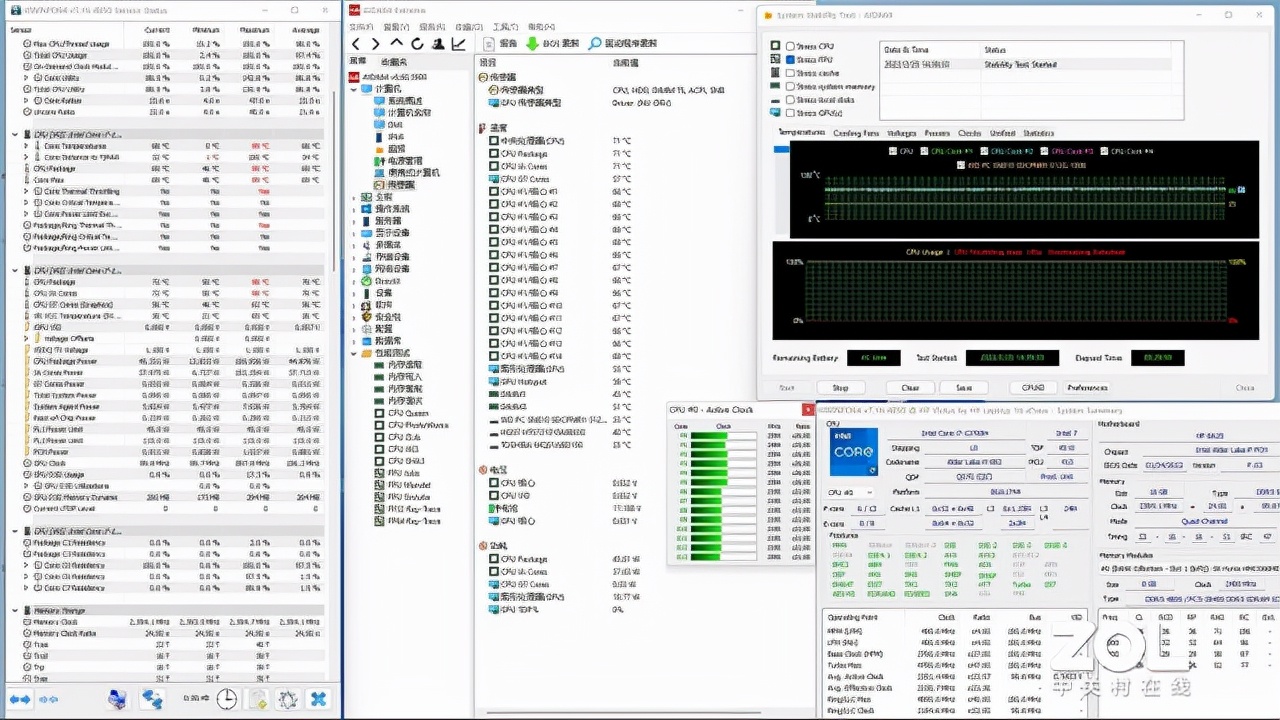Click the Preferences button
The width and height of the screenshot is (1280, 720).
[1087, 388]
